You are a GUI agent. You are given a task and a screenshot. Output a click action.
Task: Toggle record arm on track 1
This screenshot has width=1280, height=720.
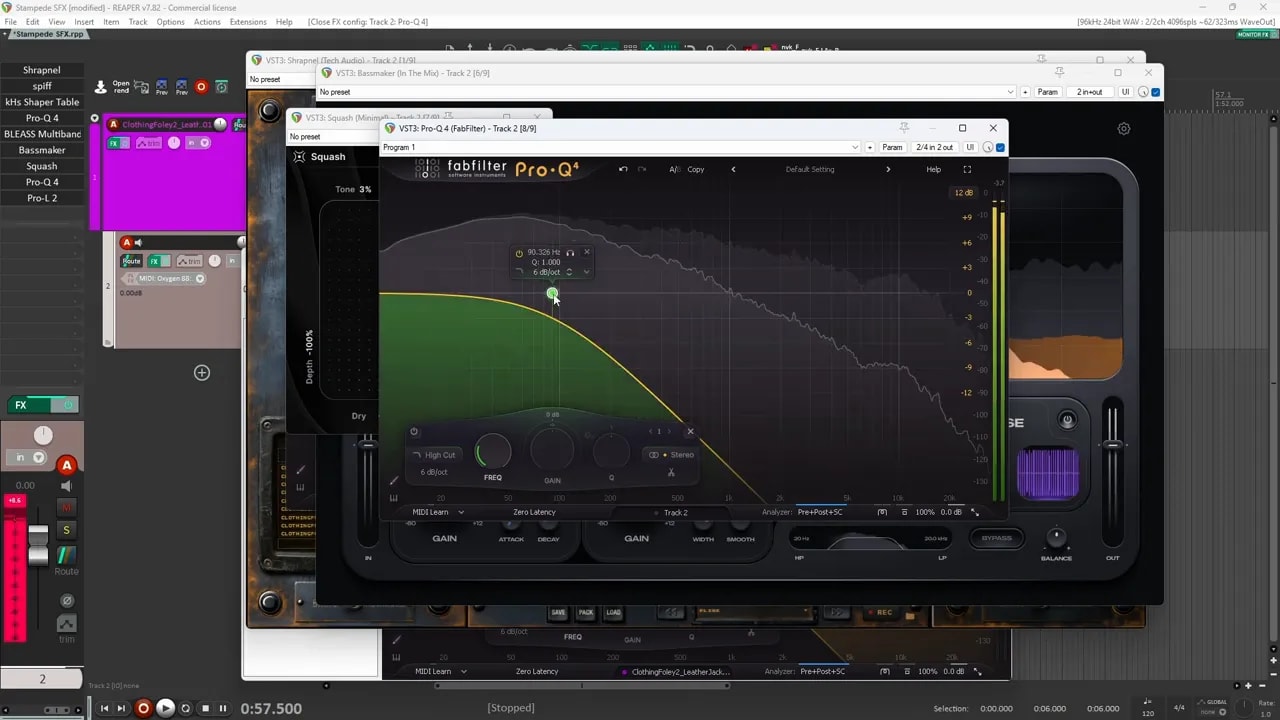click(113, 125)
